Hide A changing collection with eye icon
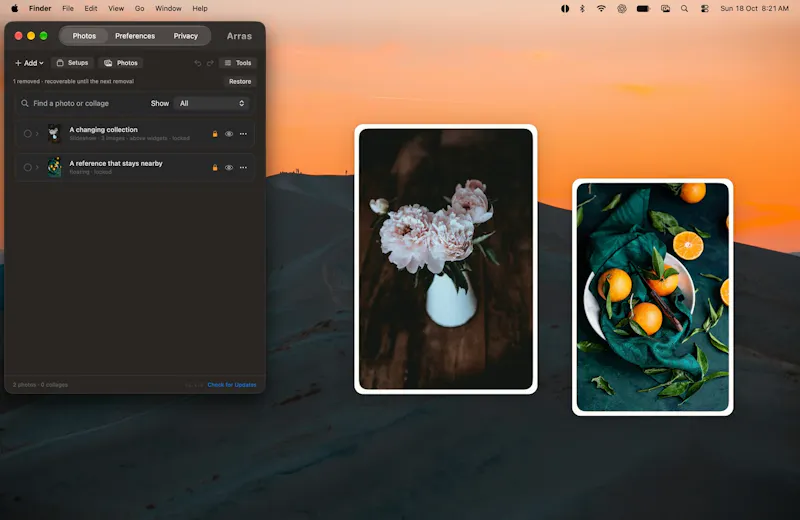 [x=229, y=134]
